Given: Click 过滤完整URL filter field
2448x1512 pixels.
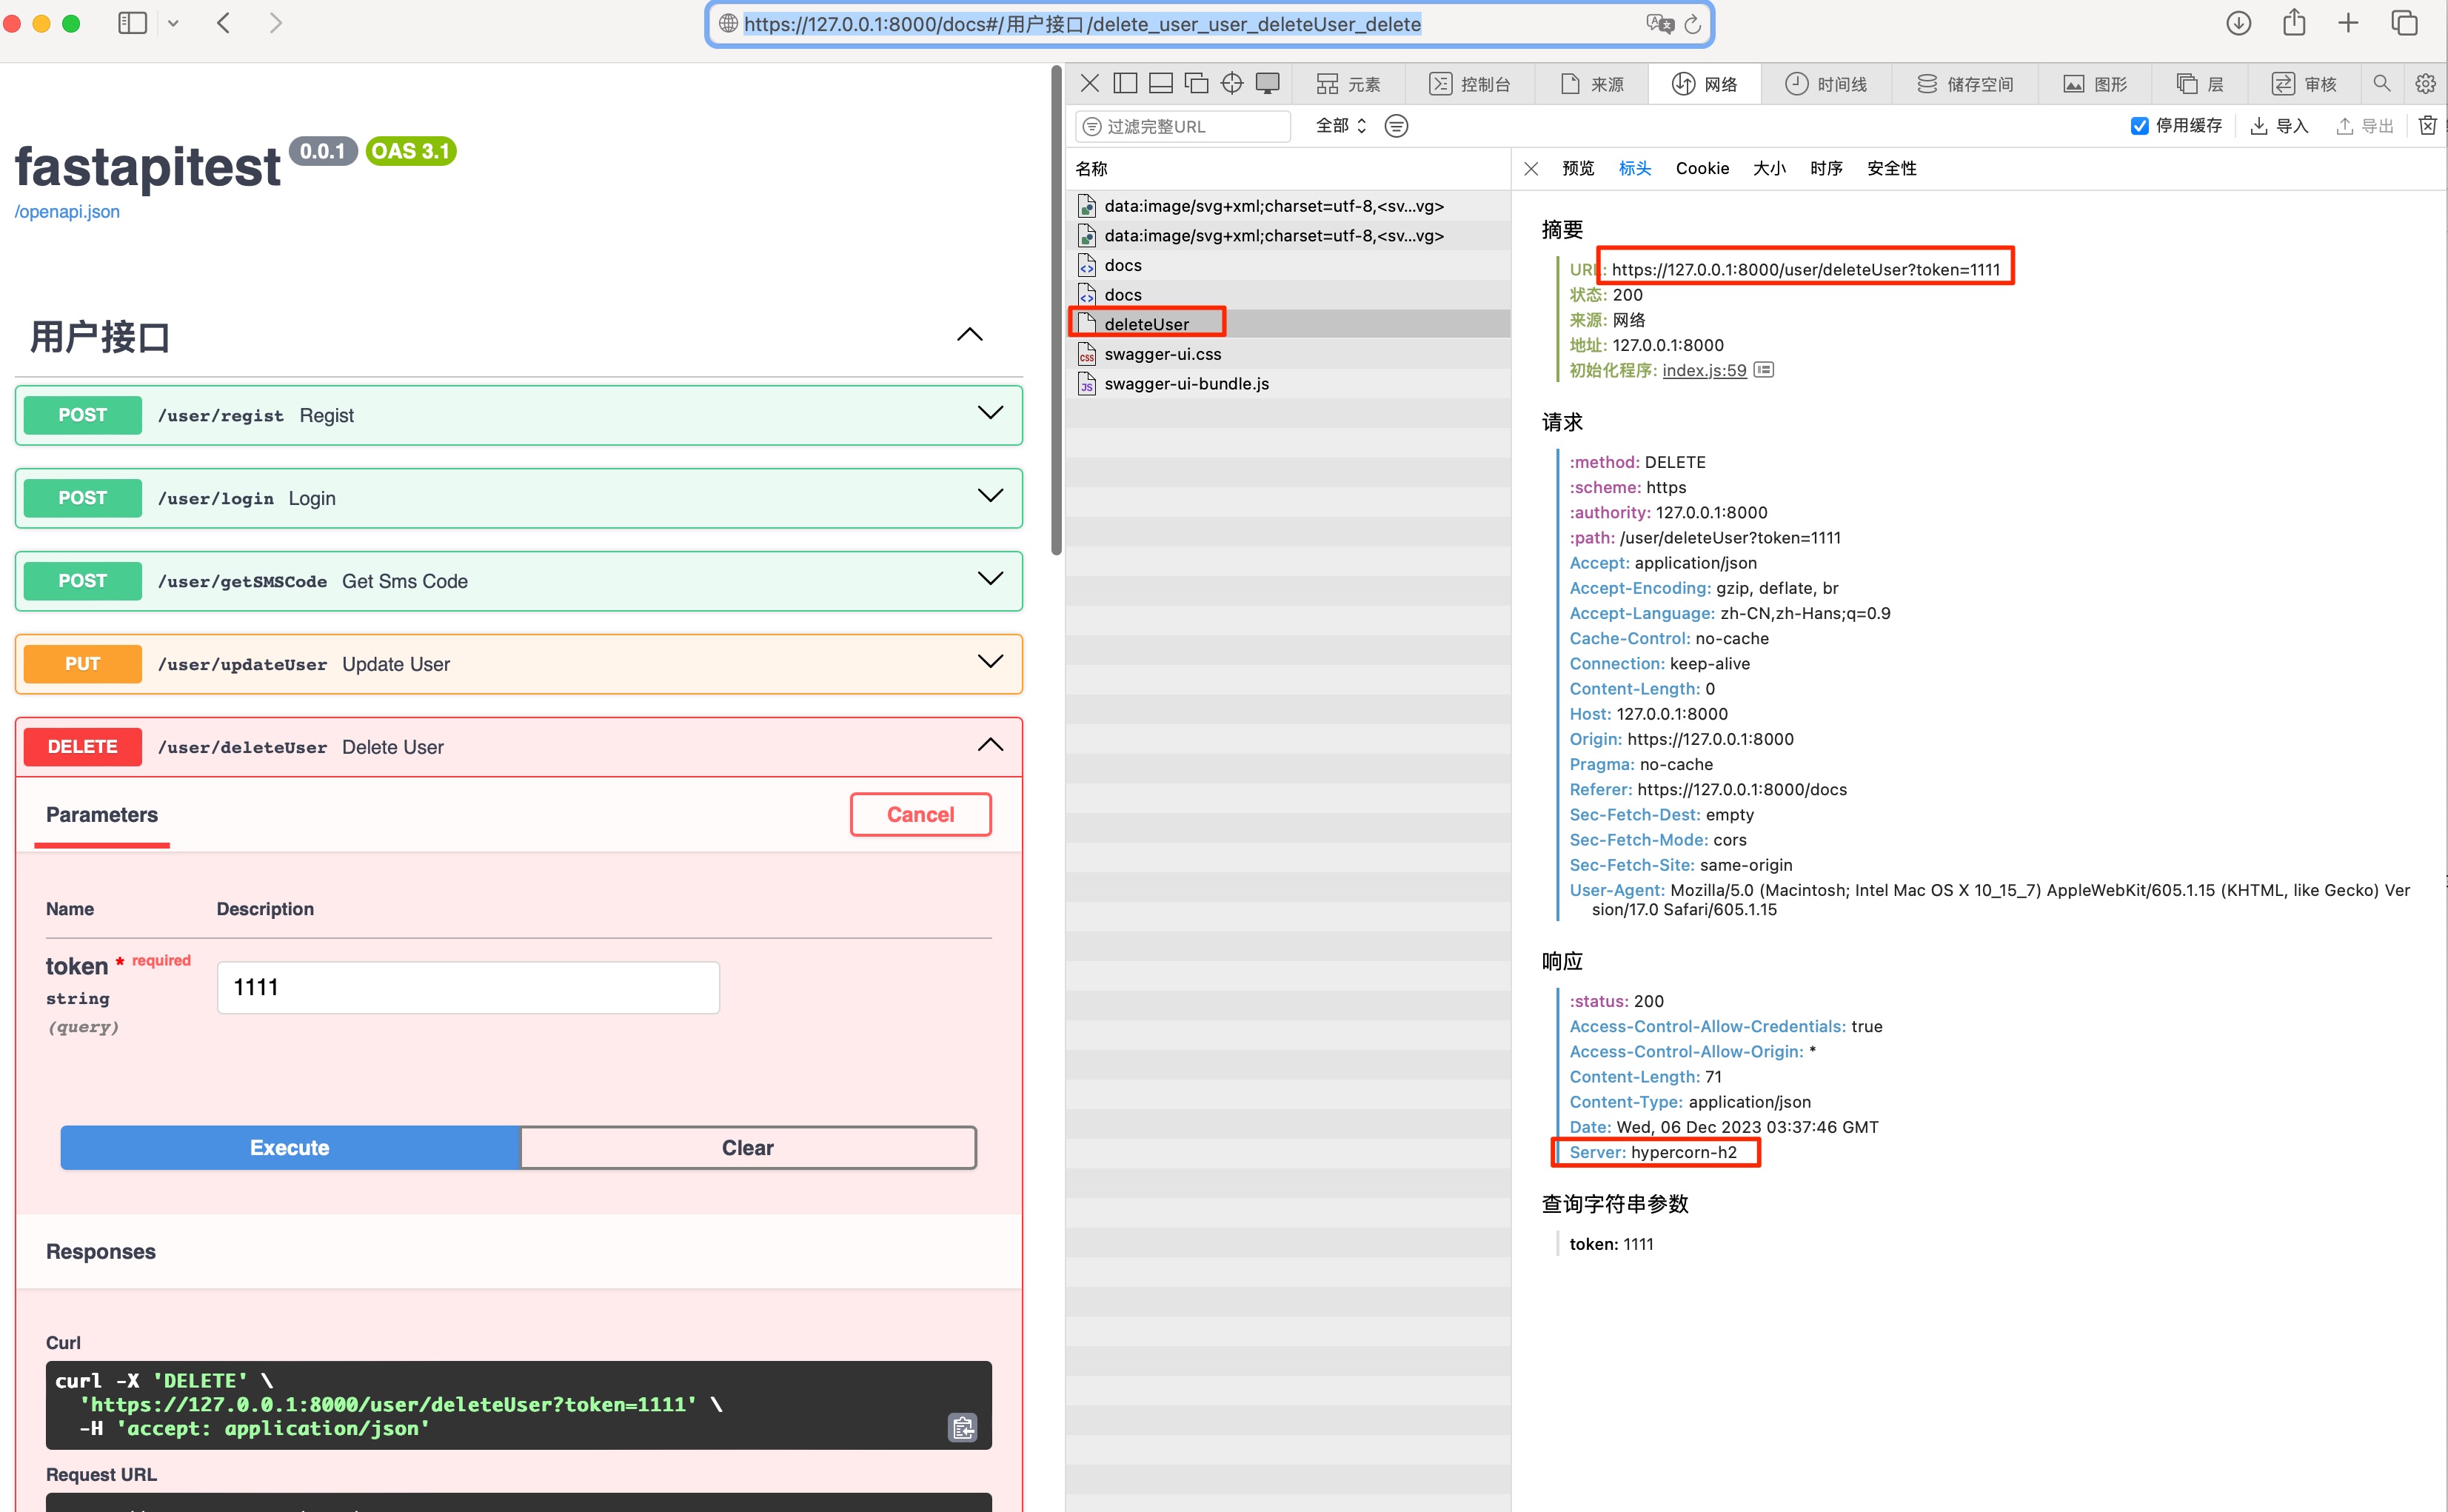Looking at the screenshot, I should [1183, 126].
